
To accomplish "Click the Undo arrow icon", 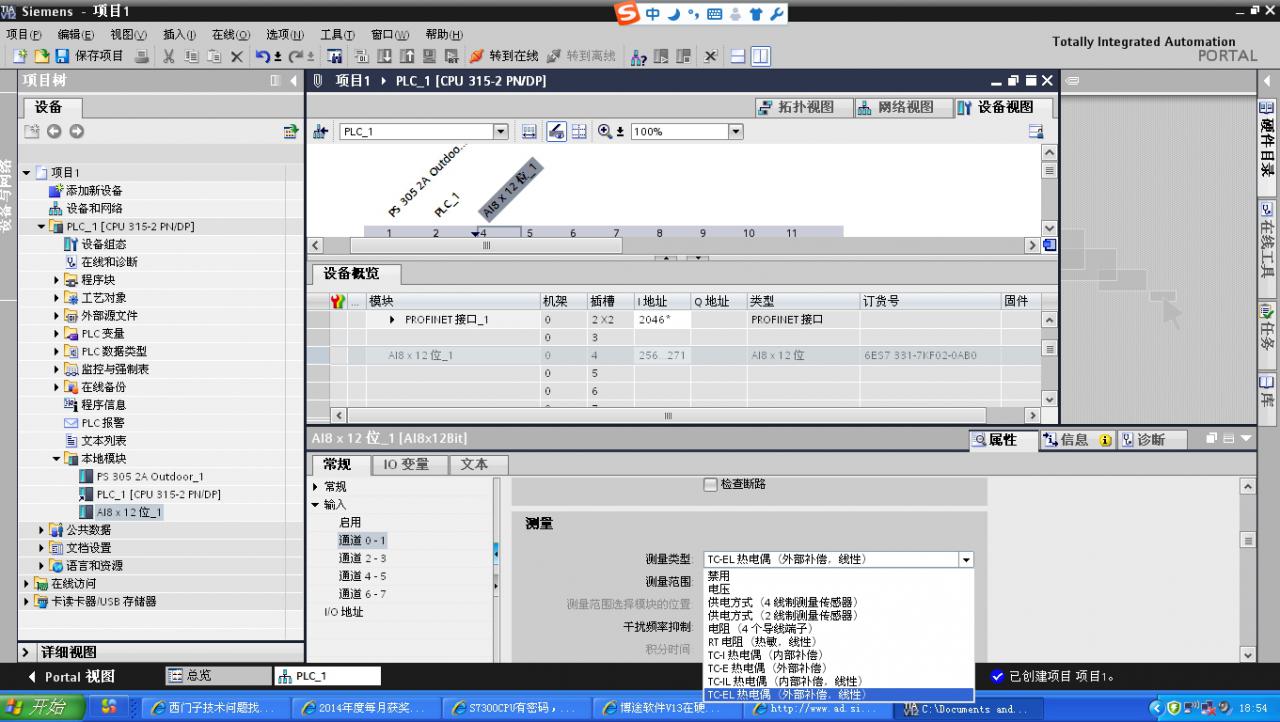I will coord(262,57).
